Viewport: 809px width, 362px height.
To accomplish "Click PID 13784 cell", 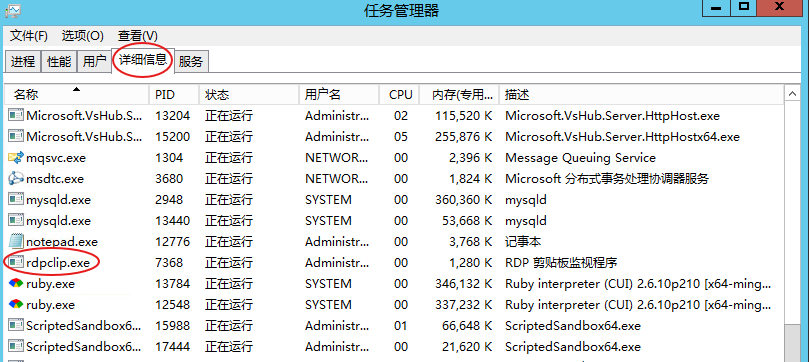I will click(172, 284).
